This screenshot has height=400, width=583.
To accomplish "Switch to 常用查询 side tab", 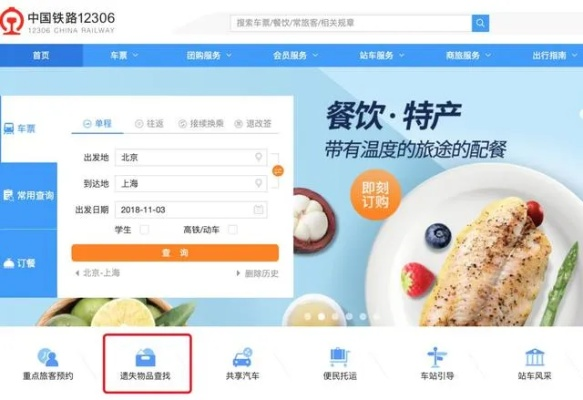I will 29,196.
